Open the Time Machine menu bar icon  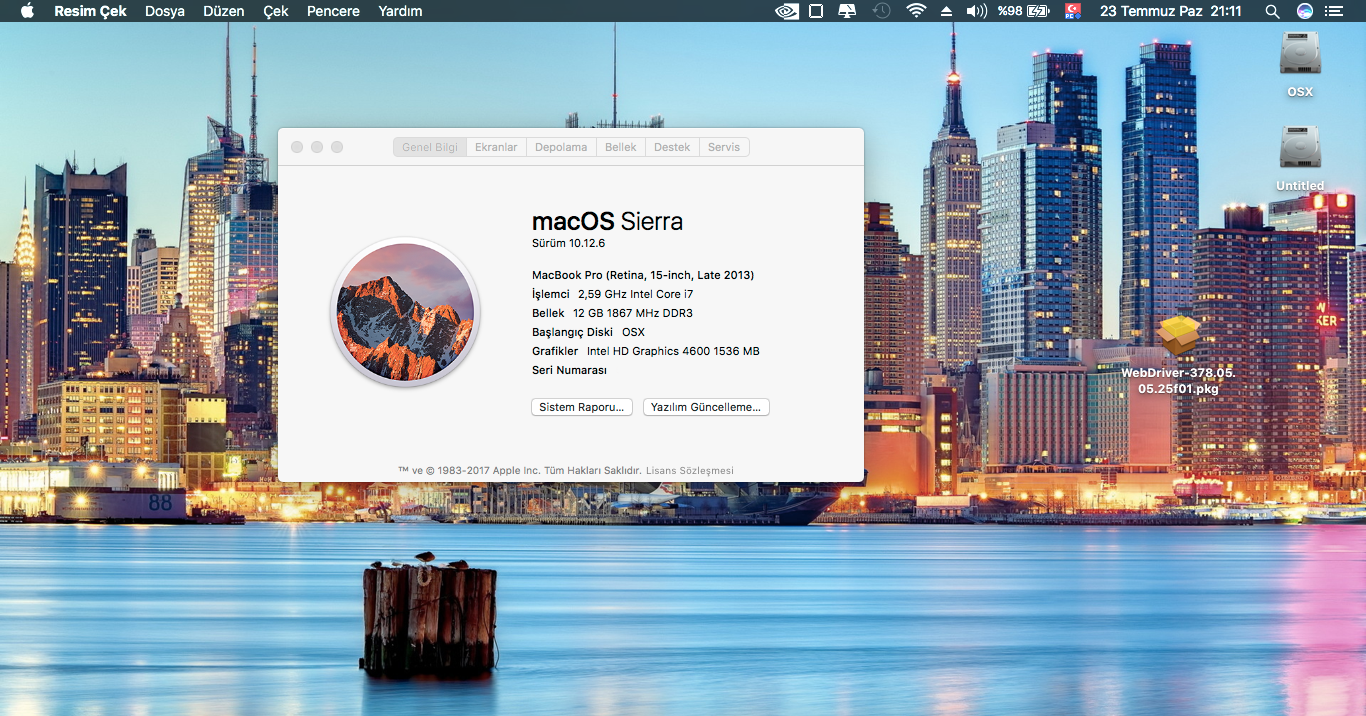(881, 11)
